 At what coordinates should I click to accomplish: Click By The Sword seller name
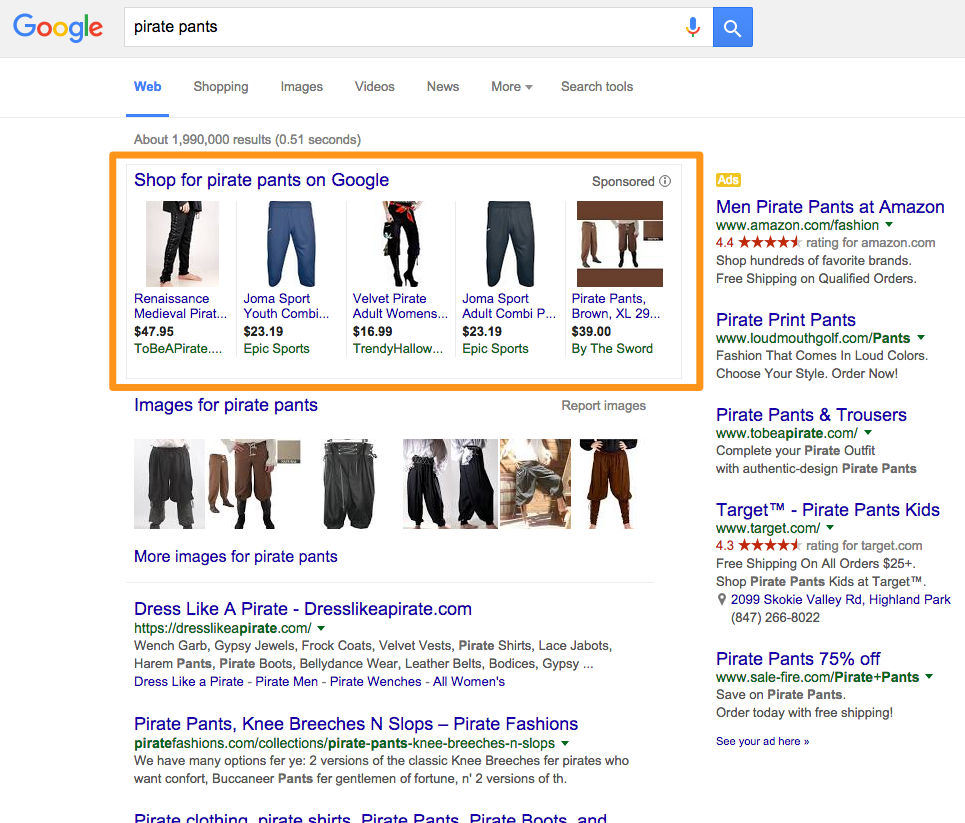(x=612, y=348)
